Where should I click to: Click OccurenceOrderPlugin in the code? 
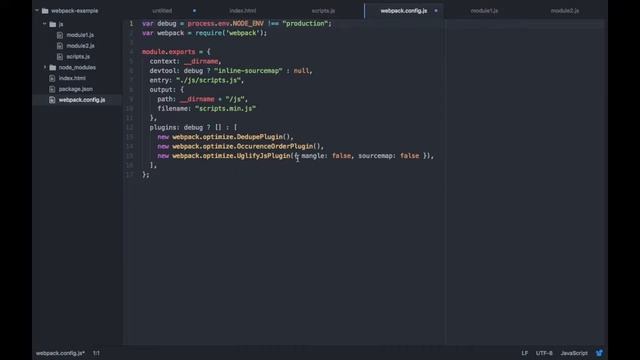(x=275, y=146)
